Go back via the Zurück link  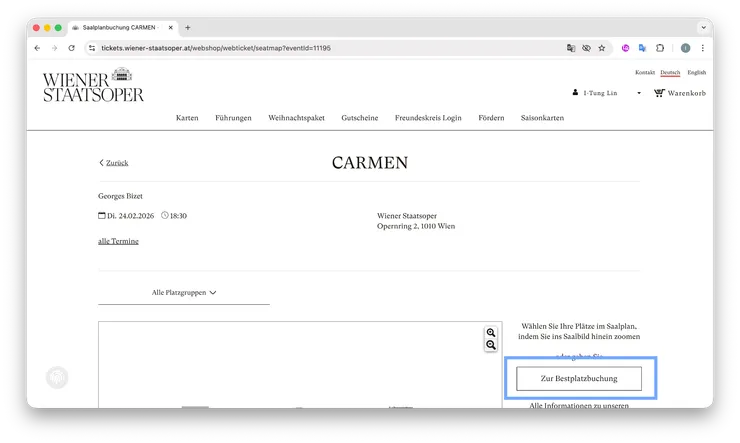pos(114,163)
